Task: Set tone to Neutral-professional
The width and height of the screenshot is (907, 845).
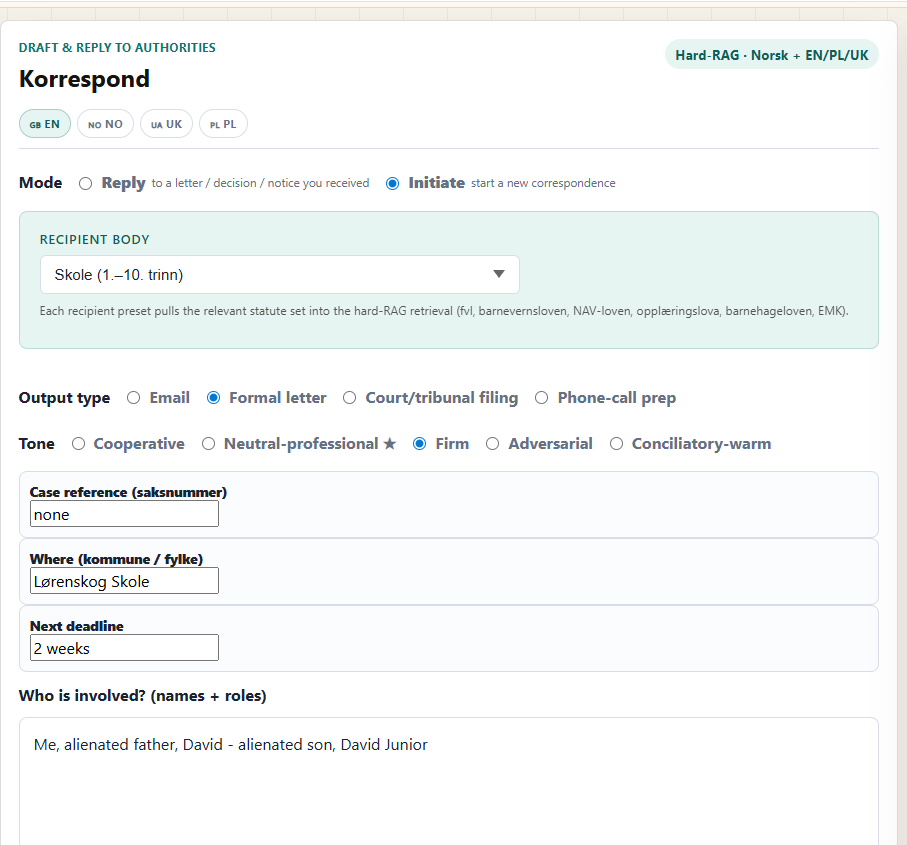Action: [209, 444]
